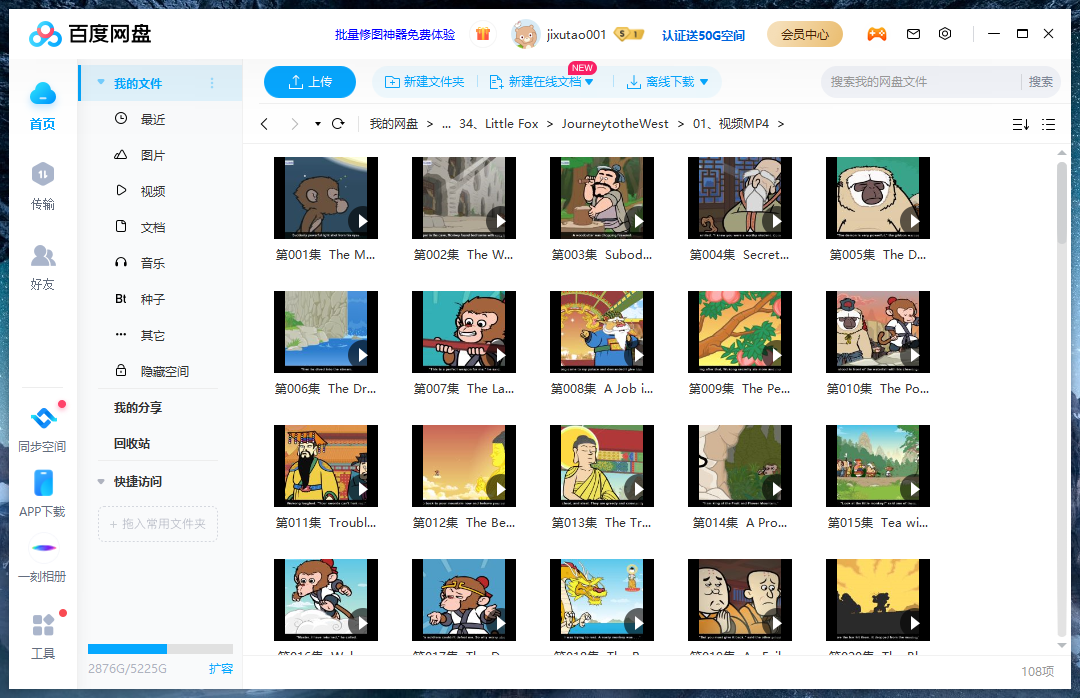Viewport: 1080px width, 698px height.
Task: Click the 拖入常用文件夹 drop area
Action: [x=158, y=524]
